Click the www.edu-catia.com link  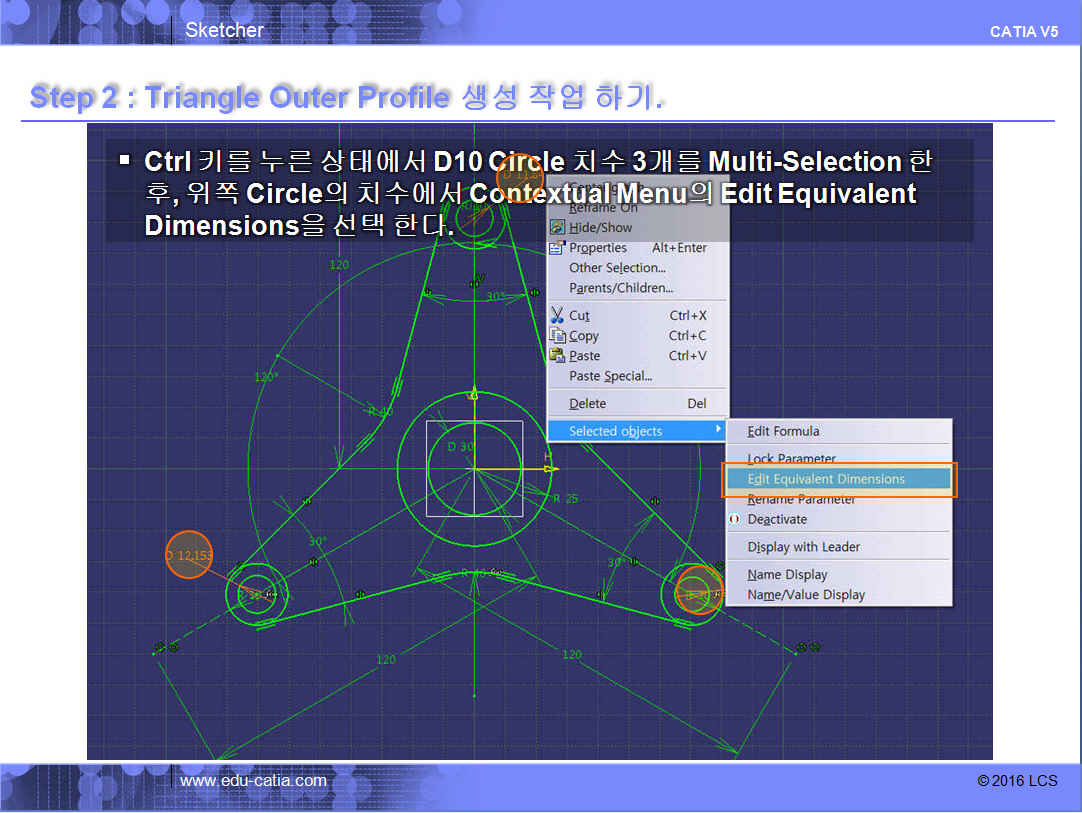[253, 780]
